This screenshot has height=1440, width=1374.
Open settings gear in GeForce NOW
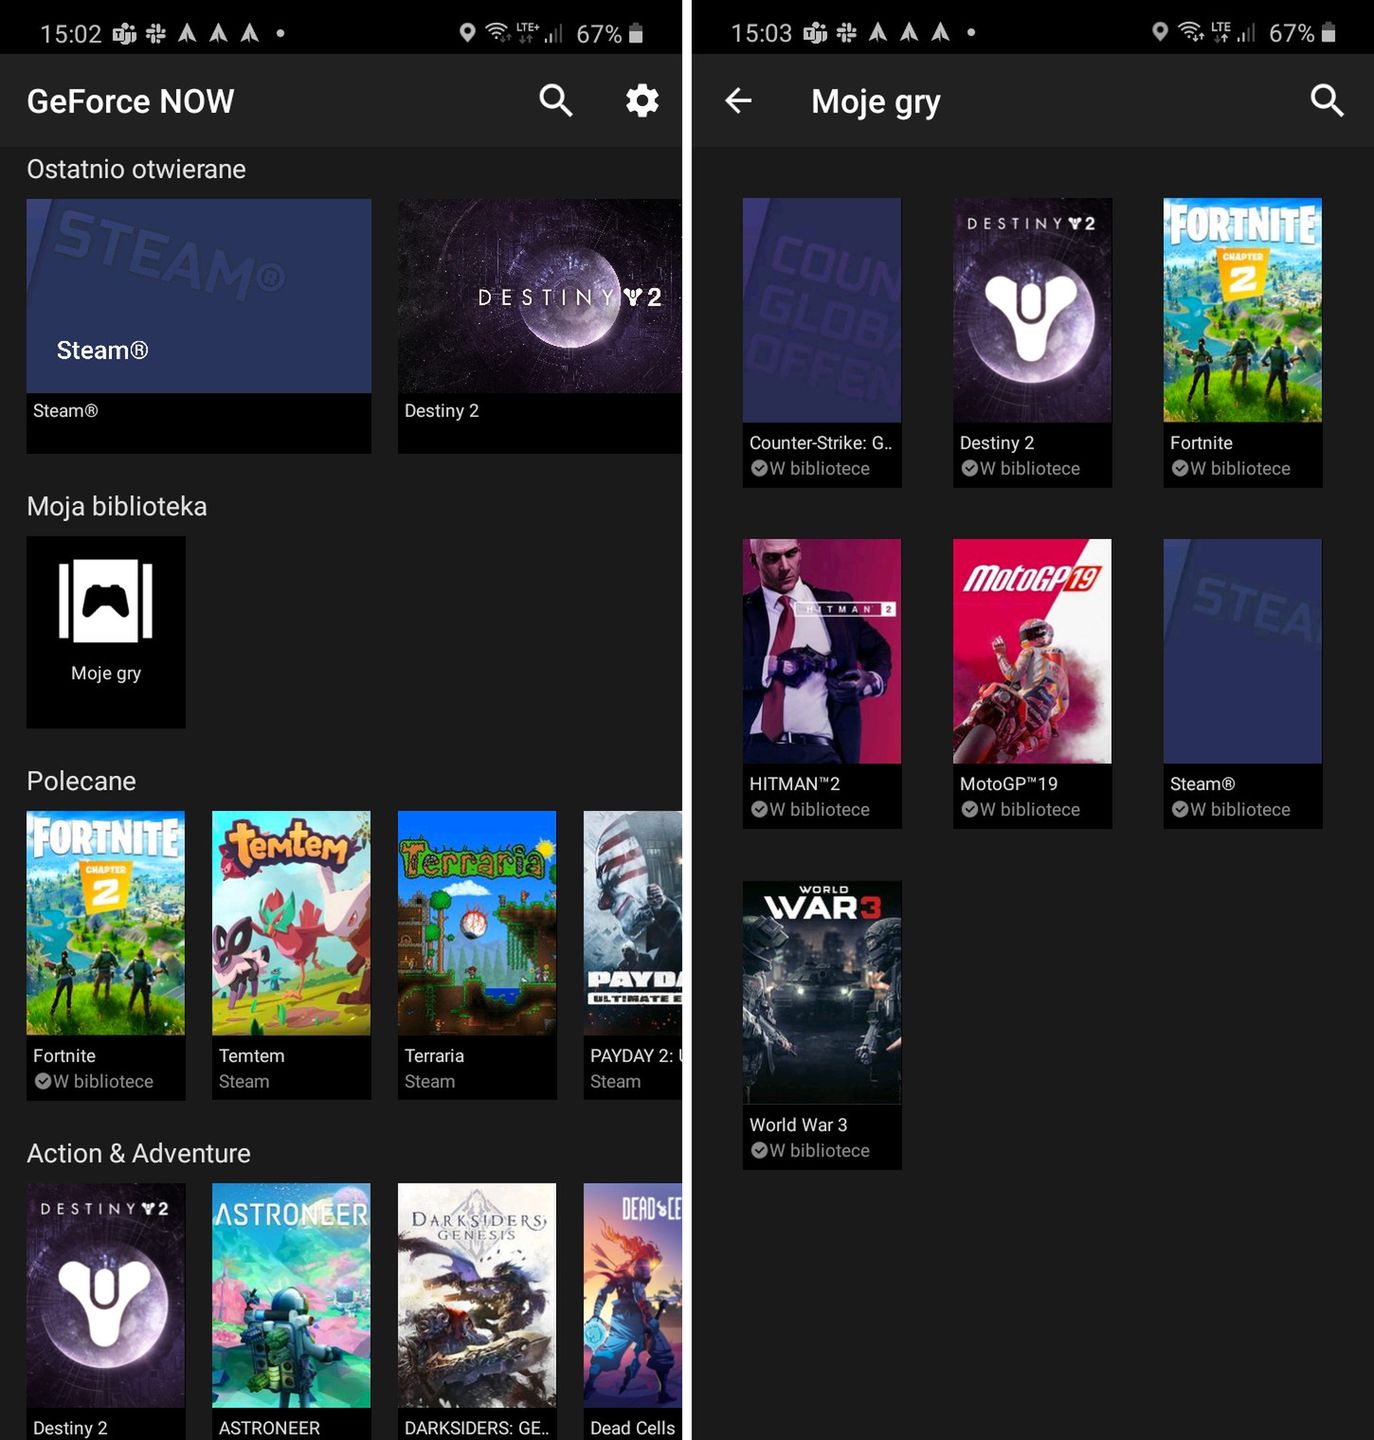coord(642,100)
